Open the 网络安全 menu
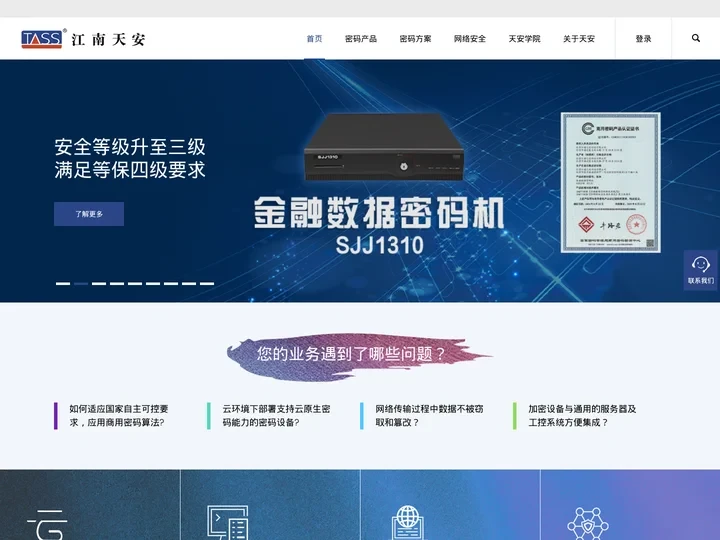720x540 pixels. point(470,39)
